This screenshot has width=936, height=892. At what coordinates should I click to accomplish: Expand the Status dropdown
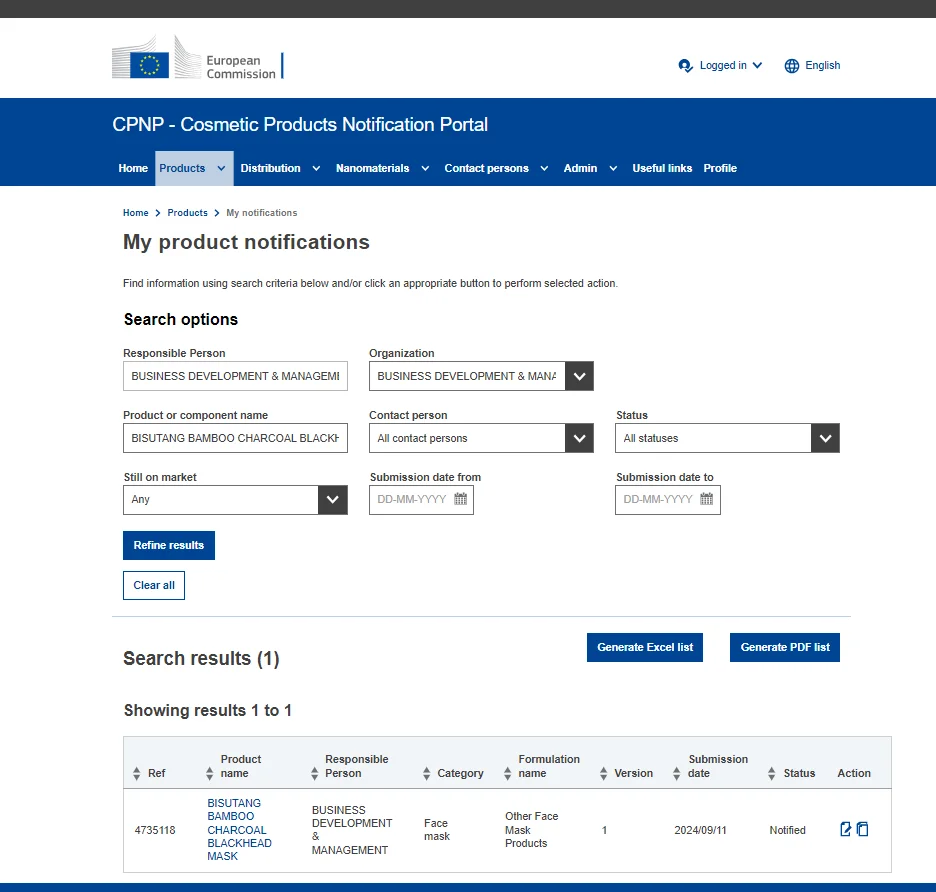click(825, 438)
